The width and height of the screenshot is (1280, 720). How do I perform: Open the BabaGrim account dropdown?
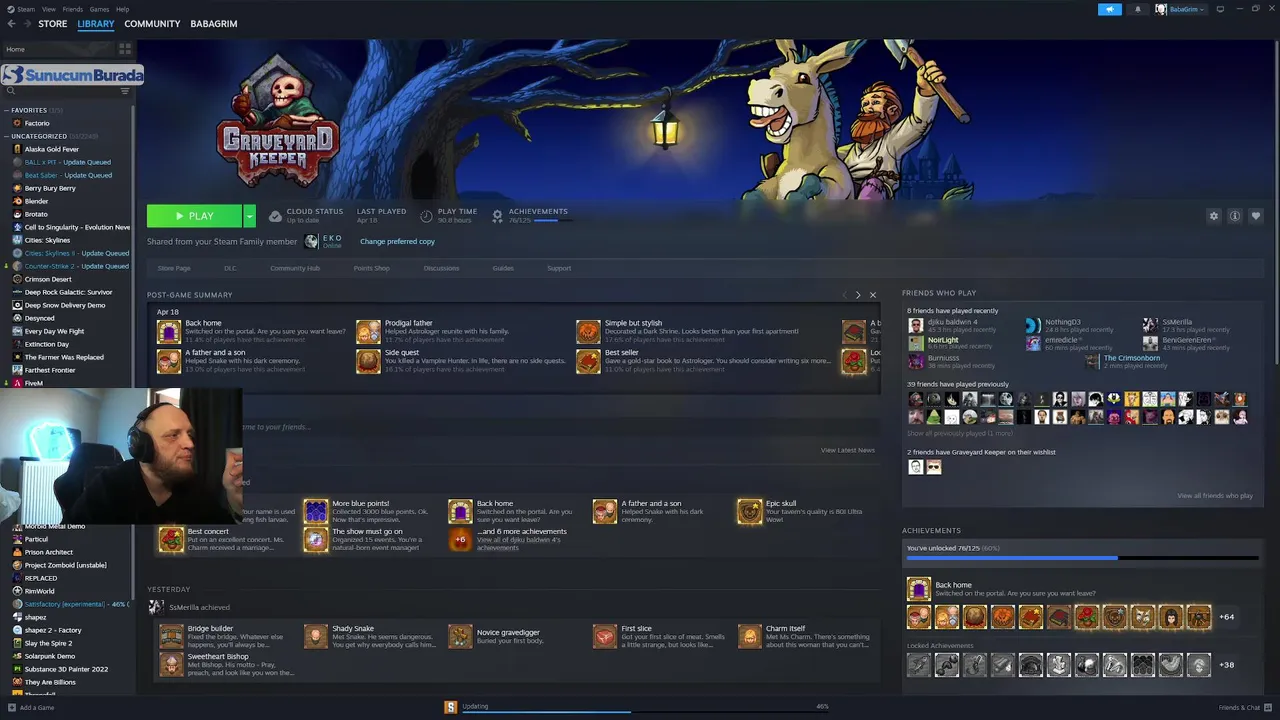(x=1181, y=9)
